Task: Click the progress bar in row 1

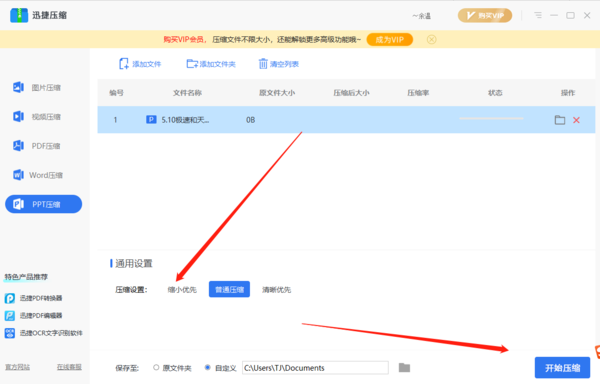Action: pos(491,119)
